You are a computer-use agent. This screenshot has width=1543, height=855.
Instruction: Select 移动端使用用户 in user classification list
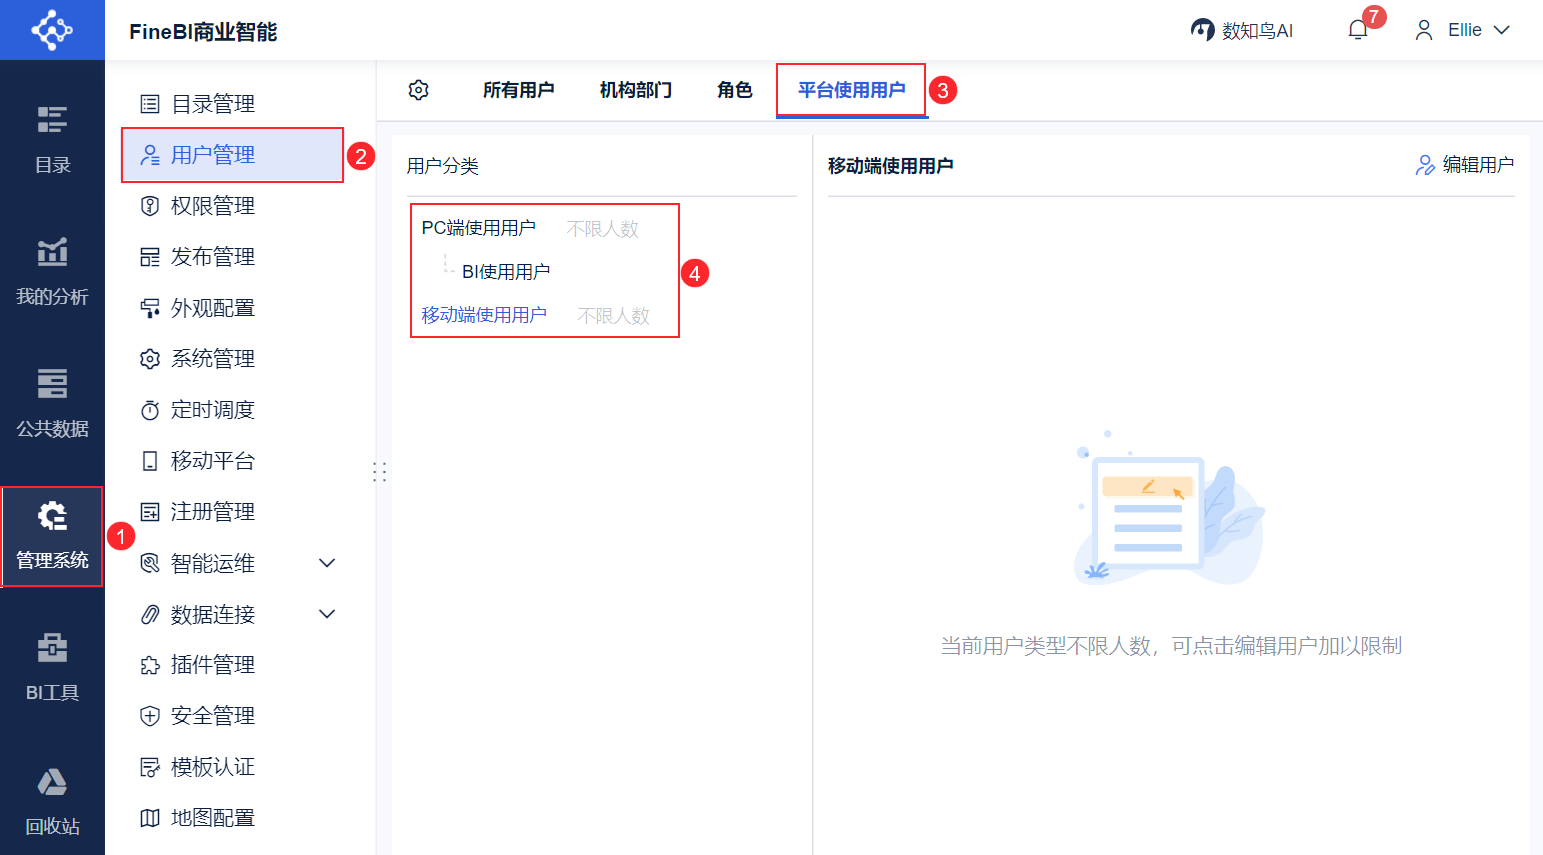point(484,314)
